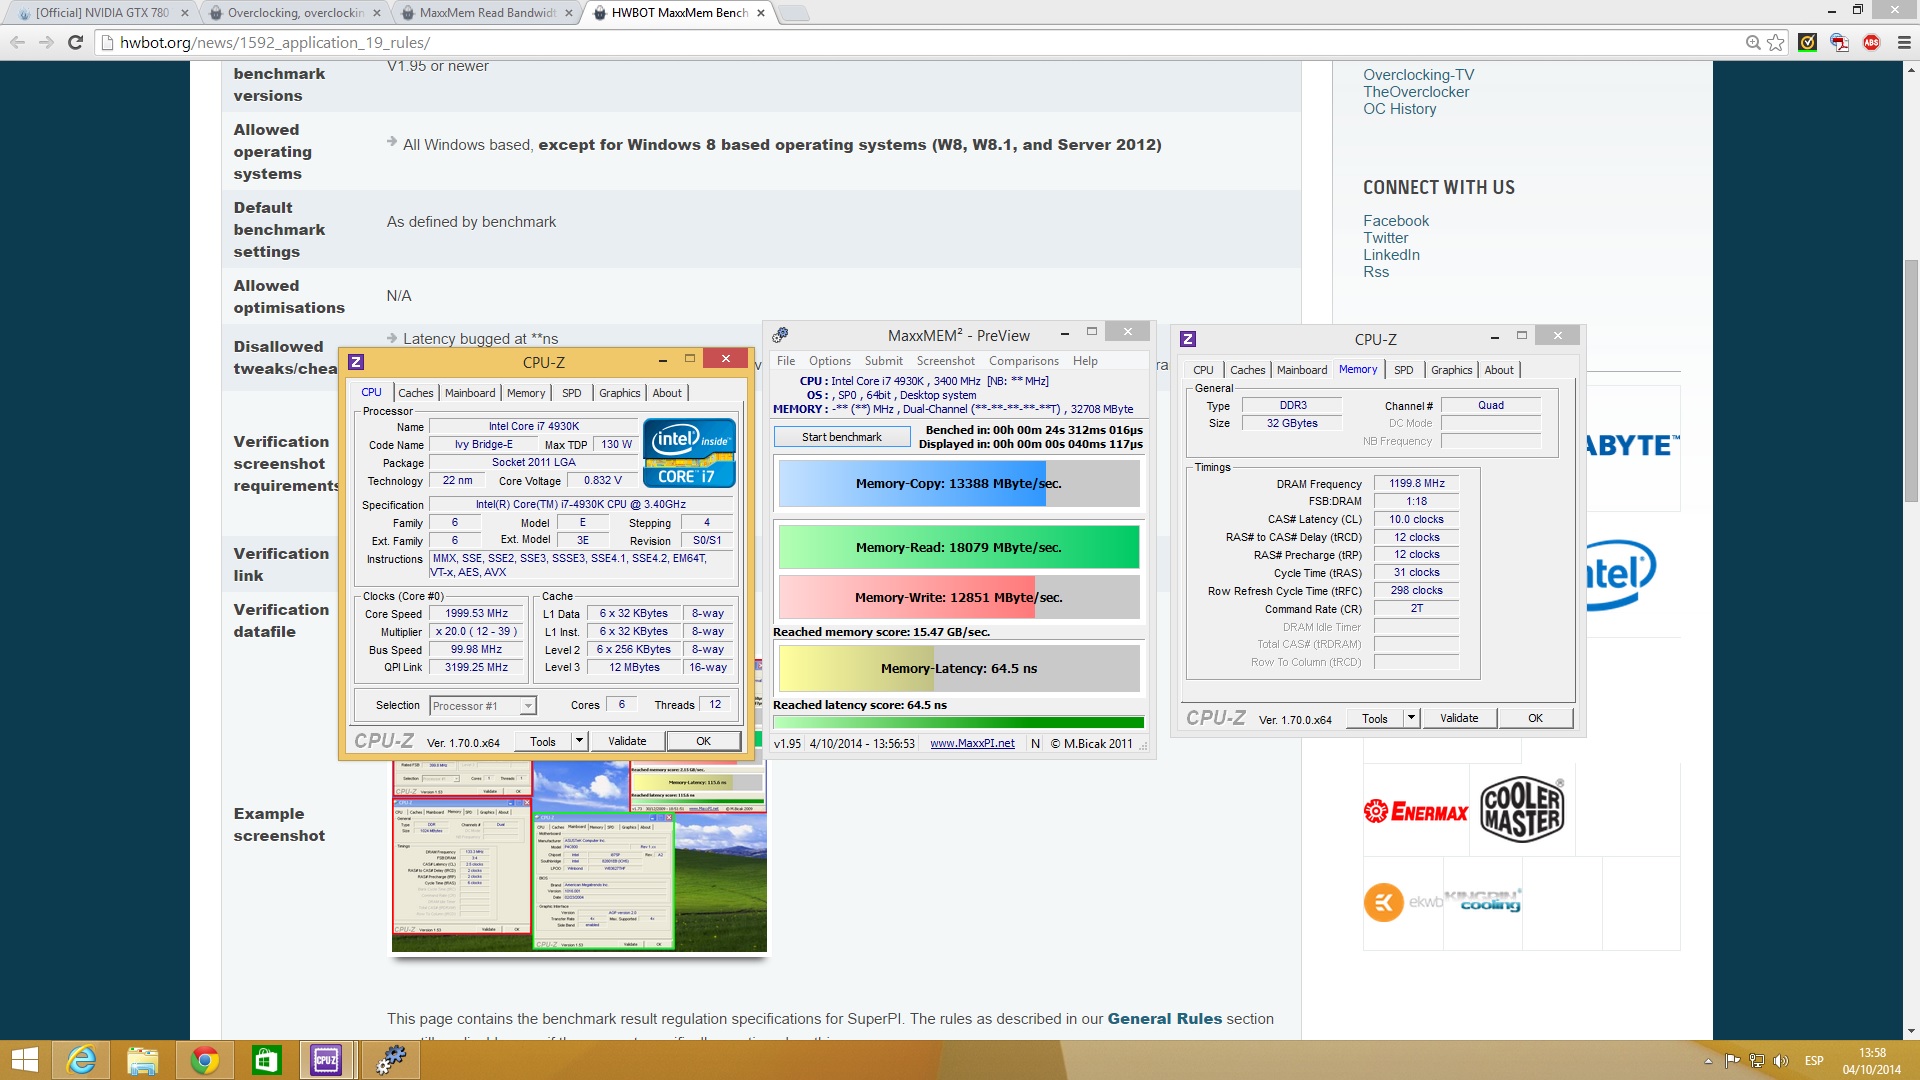Show hidden system tray icons
Viewport: 1920px width, 1080px height.
[x=1708, y=1061]
